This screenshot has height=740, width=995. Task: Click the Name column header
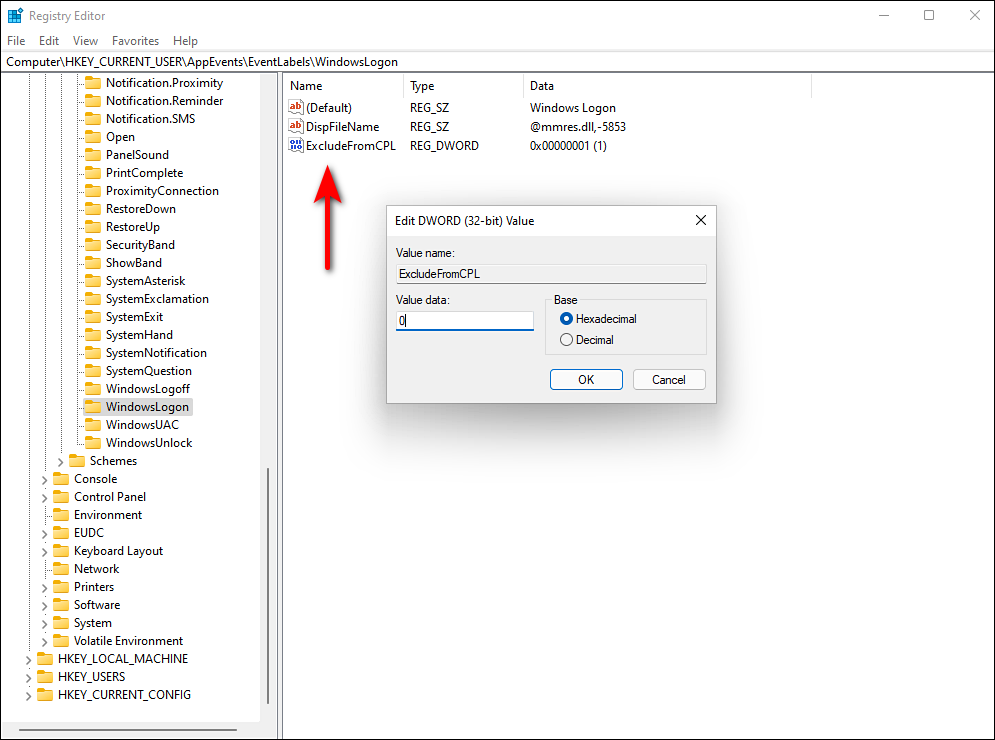coord(343,86)
